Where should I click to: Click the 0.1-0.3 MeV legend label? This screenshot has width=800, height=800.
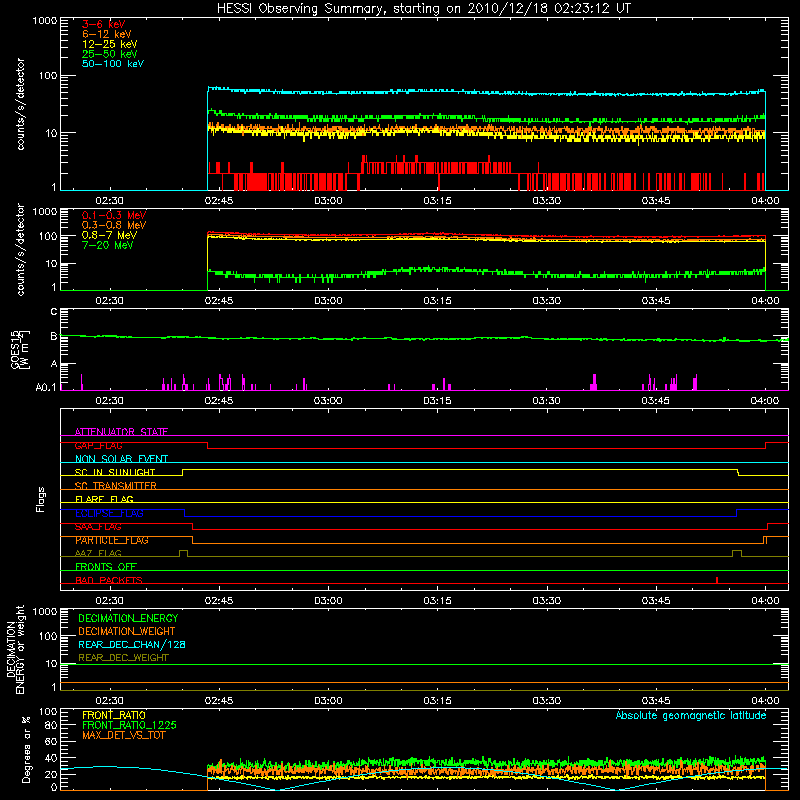point(114,215)
